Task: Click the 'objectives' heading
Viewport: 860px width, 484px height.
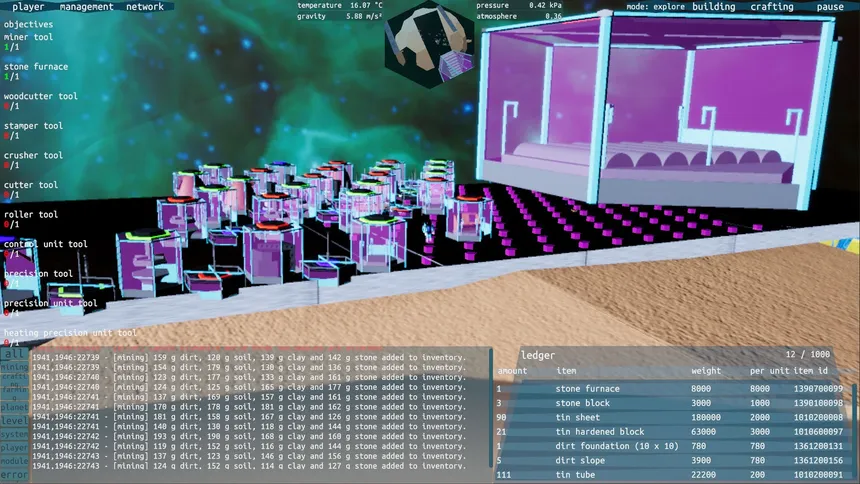Action: 29,25
